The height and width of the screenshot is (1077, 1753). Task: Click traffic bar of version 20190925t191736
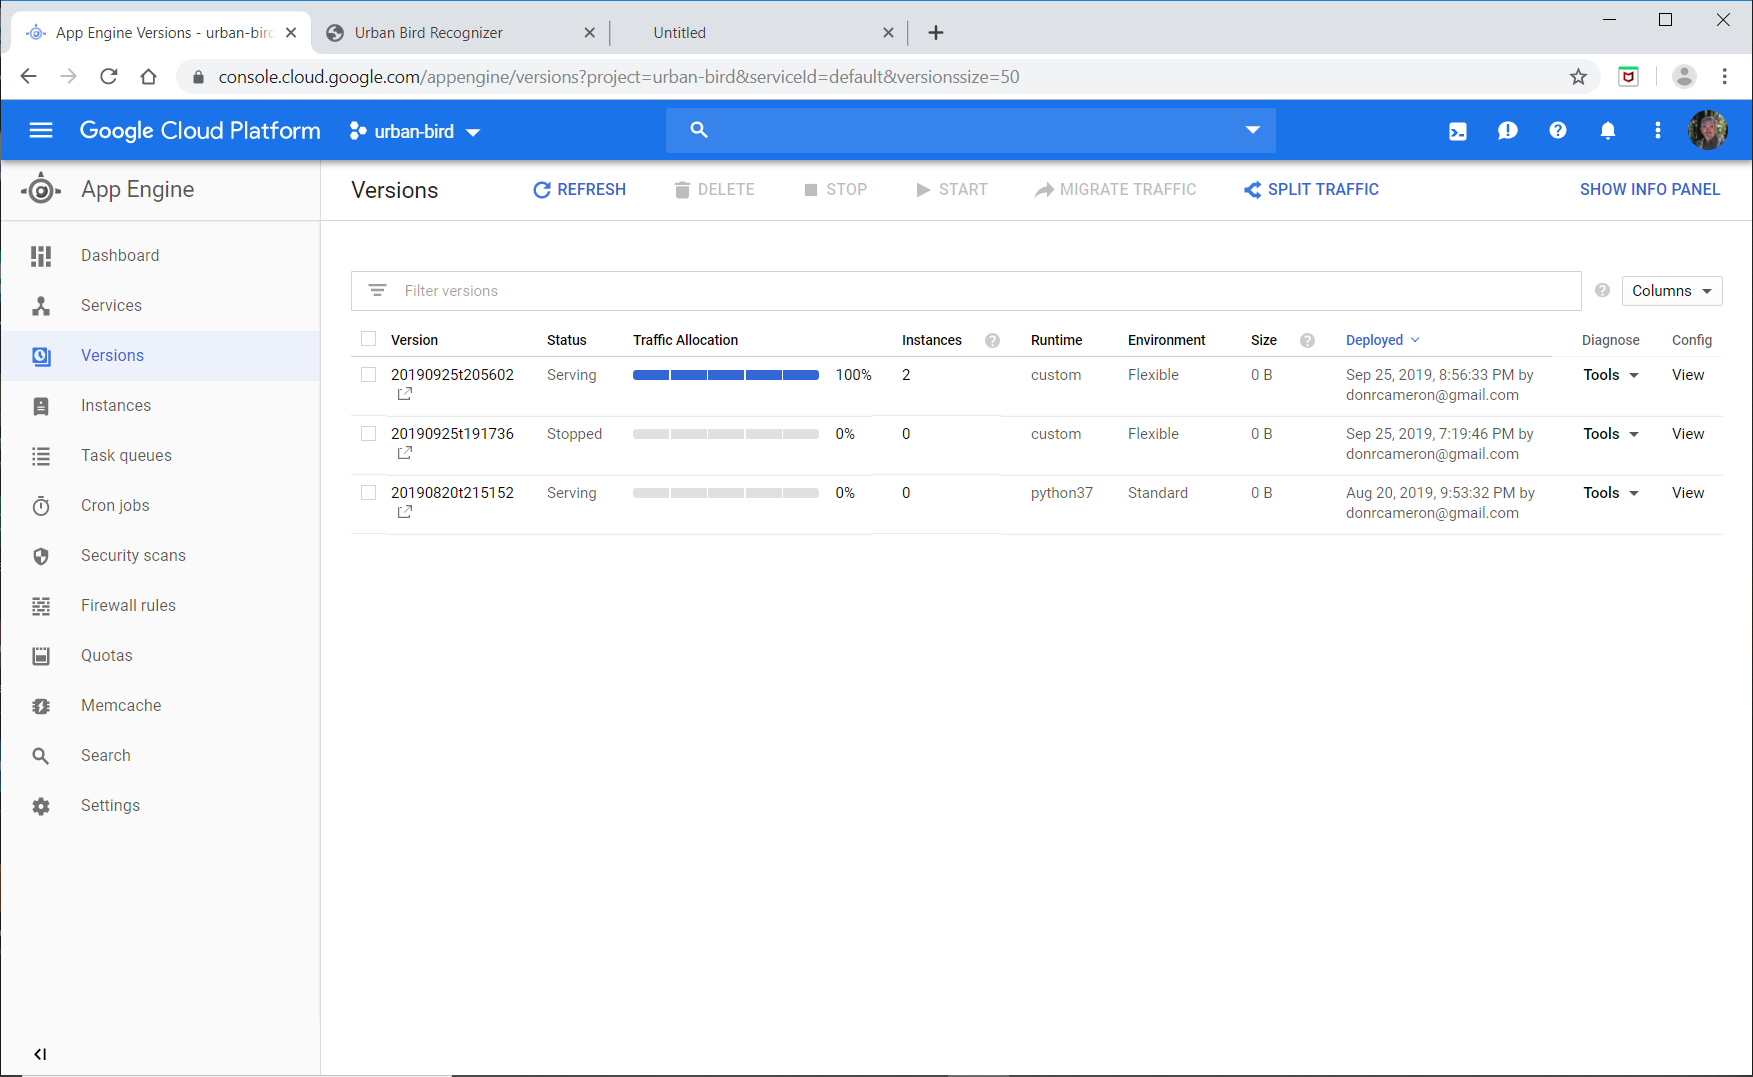pos(726,434)
